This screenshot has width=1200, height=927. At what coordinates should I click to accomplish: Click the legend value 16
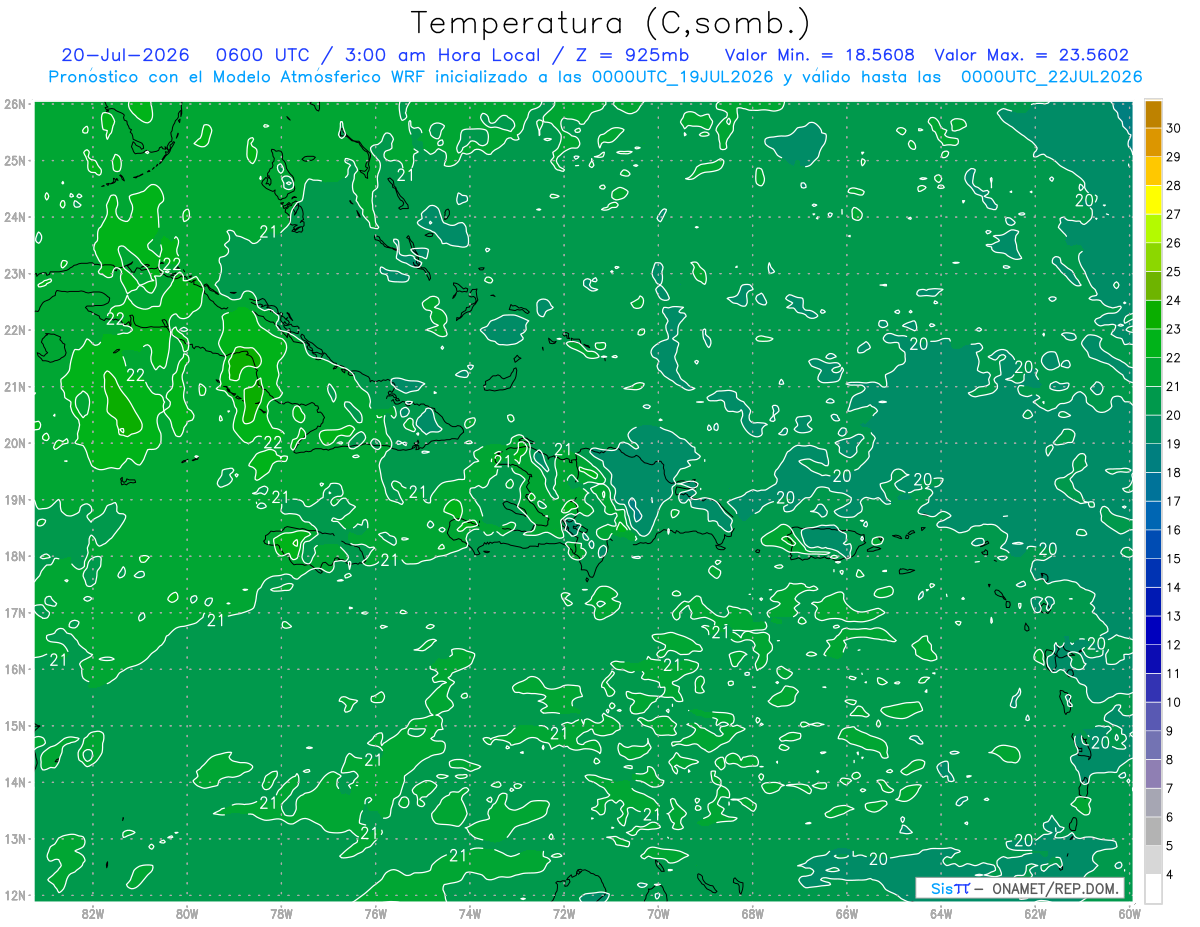tap(1174, 530)
